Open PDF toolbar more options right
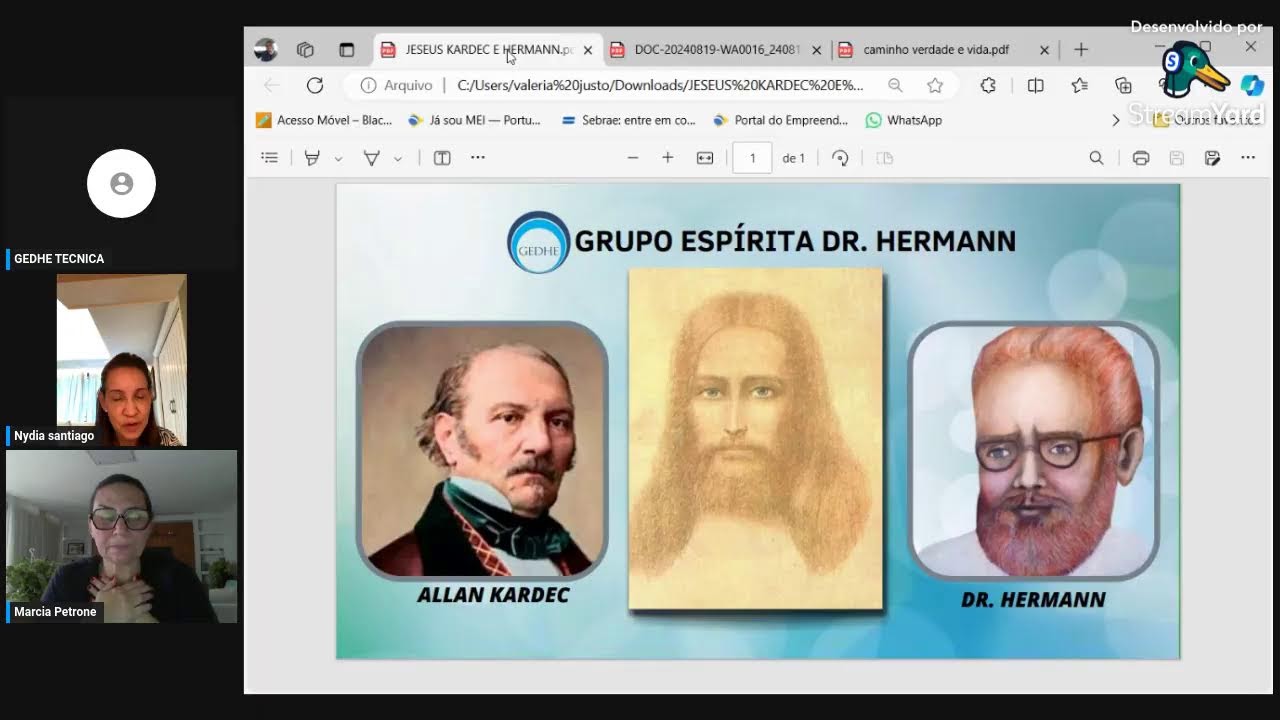This screenshot has height=720, width=1280. coord(1248,158)
